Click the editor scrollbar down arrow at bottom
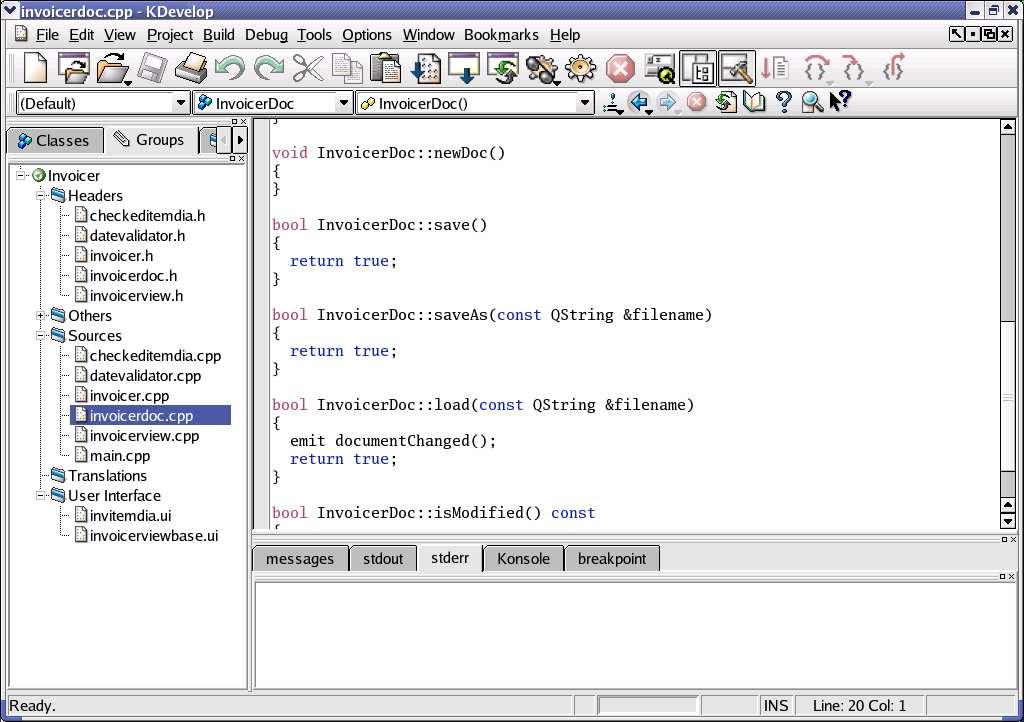The height and width of the screenshot is (722, 1024). pos(1008,522)
